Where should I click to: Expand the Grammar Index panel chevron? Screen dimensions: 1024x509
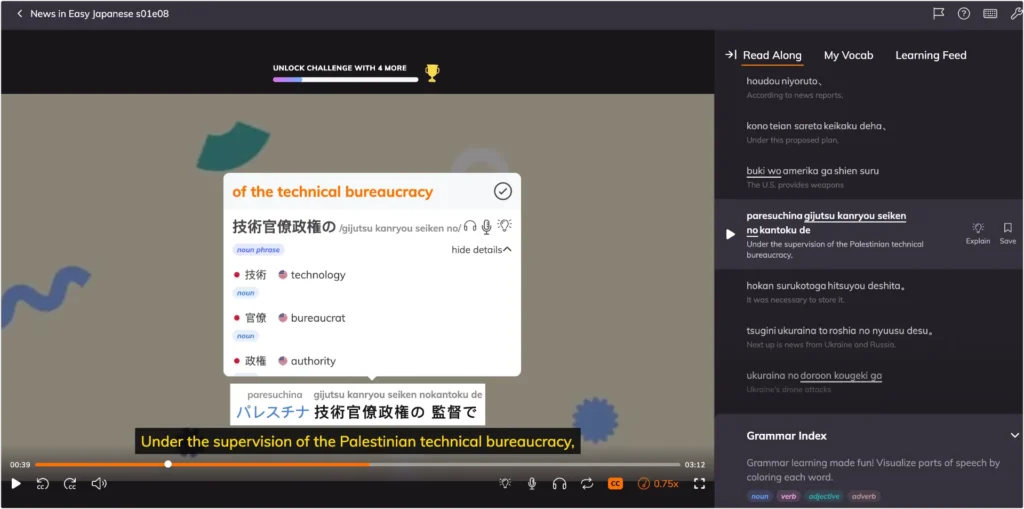[1015, 435]
